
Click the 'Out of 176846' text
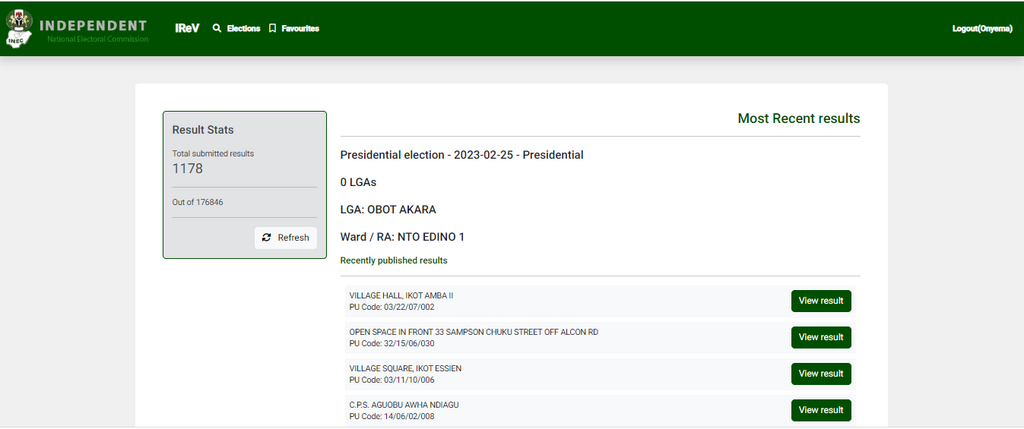(198, 202)
